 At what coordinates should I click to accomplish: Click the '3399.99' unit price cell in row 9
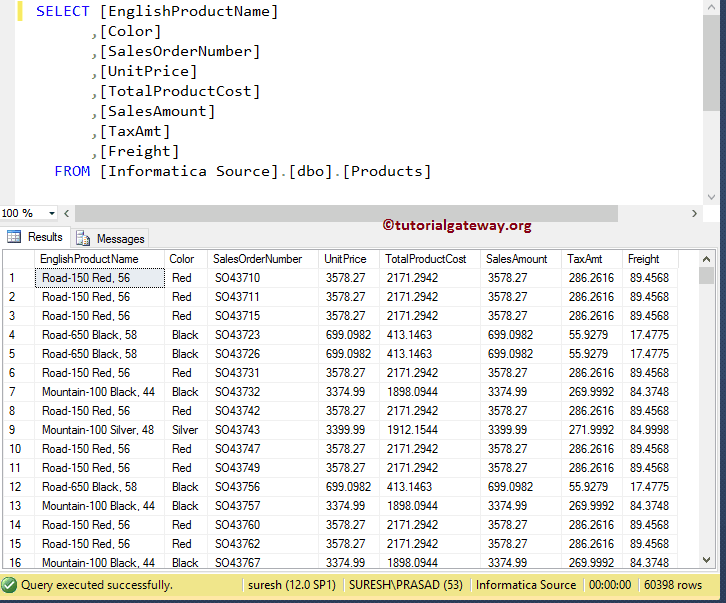pos(349,430)
